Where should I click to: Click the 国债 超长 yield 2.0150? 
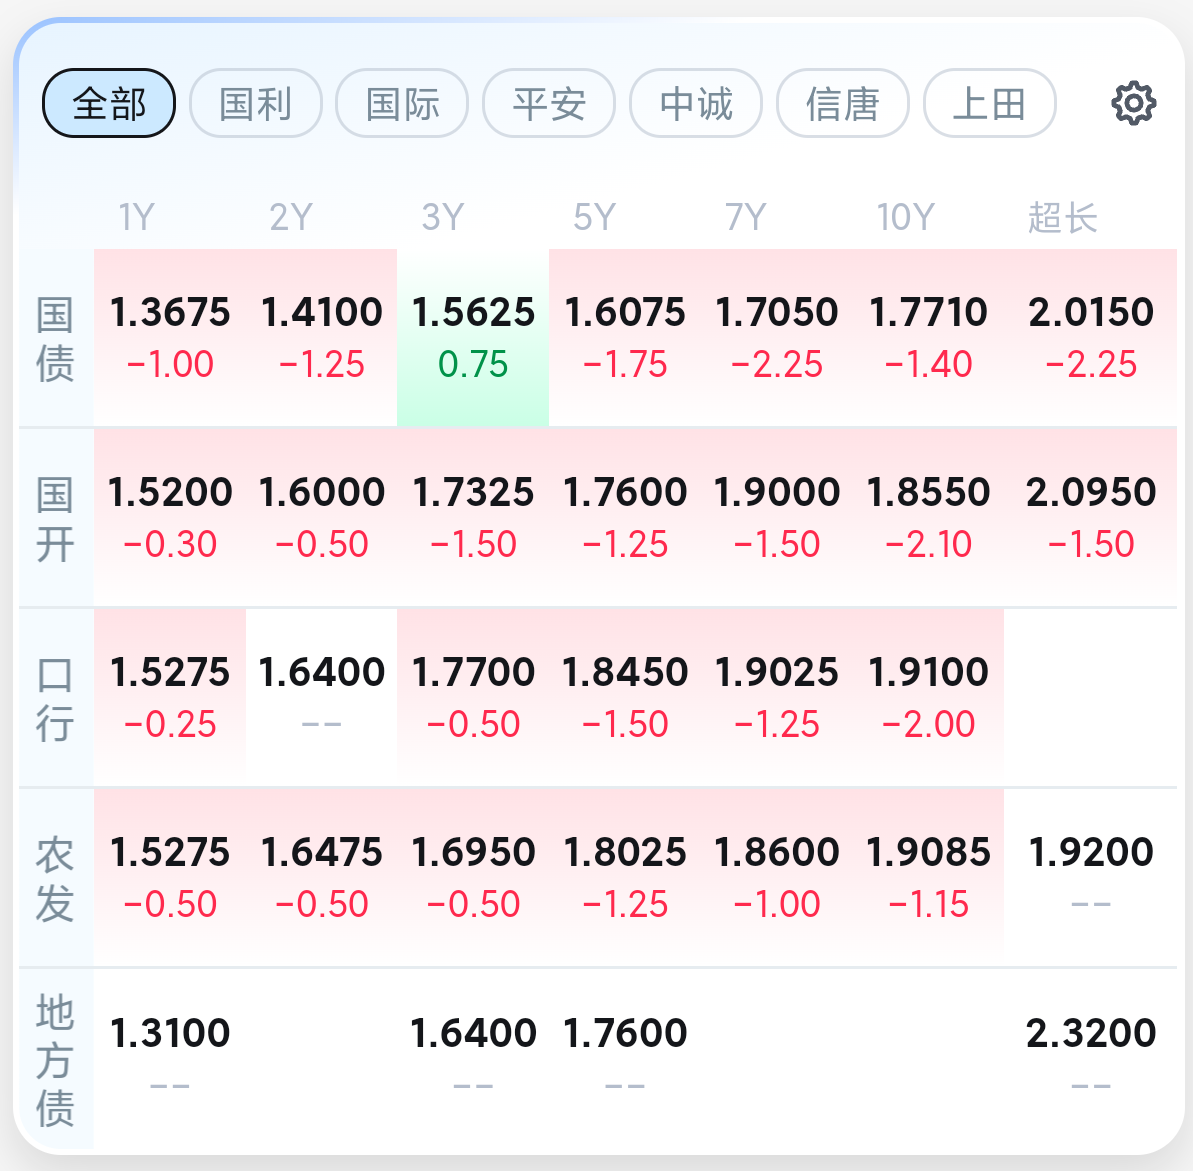coord(1090,338)
